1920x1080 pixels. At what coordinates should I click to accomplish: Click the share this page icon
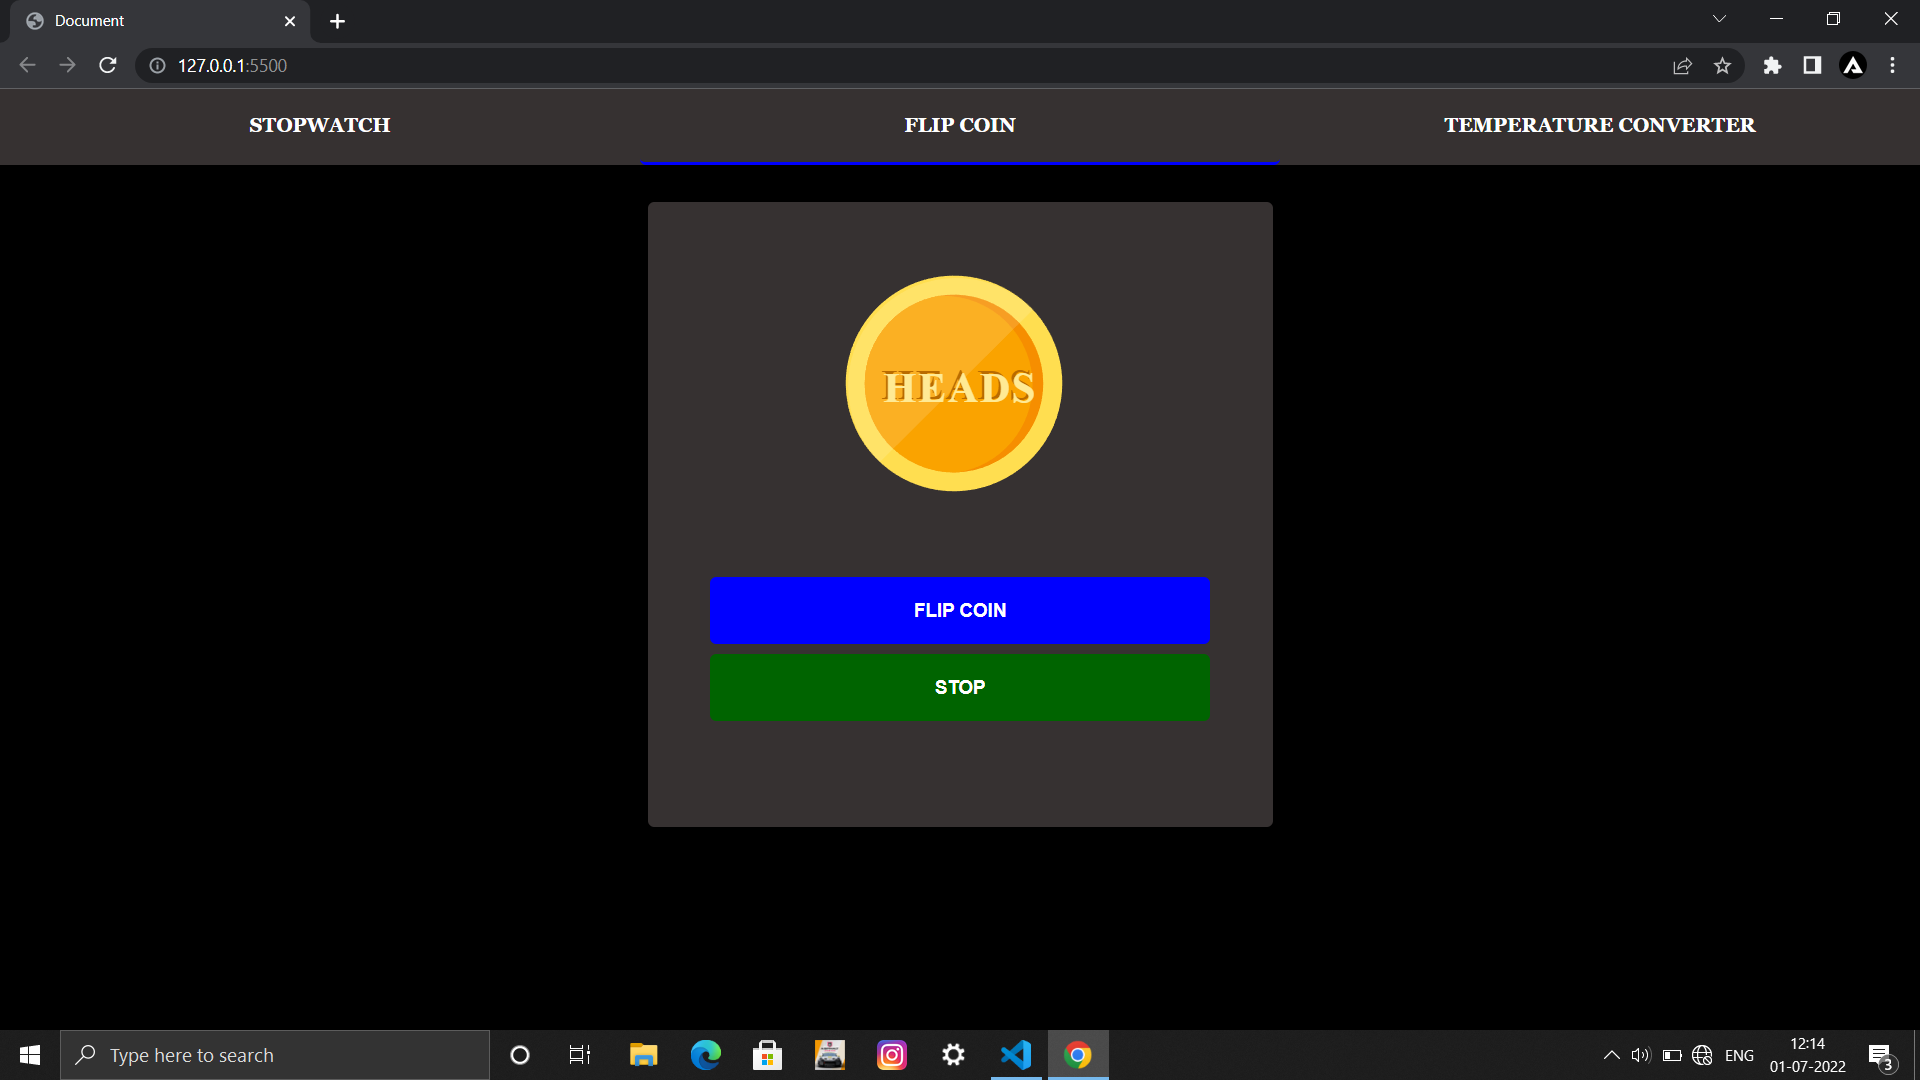tap(1682, 65)
